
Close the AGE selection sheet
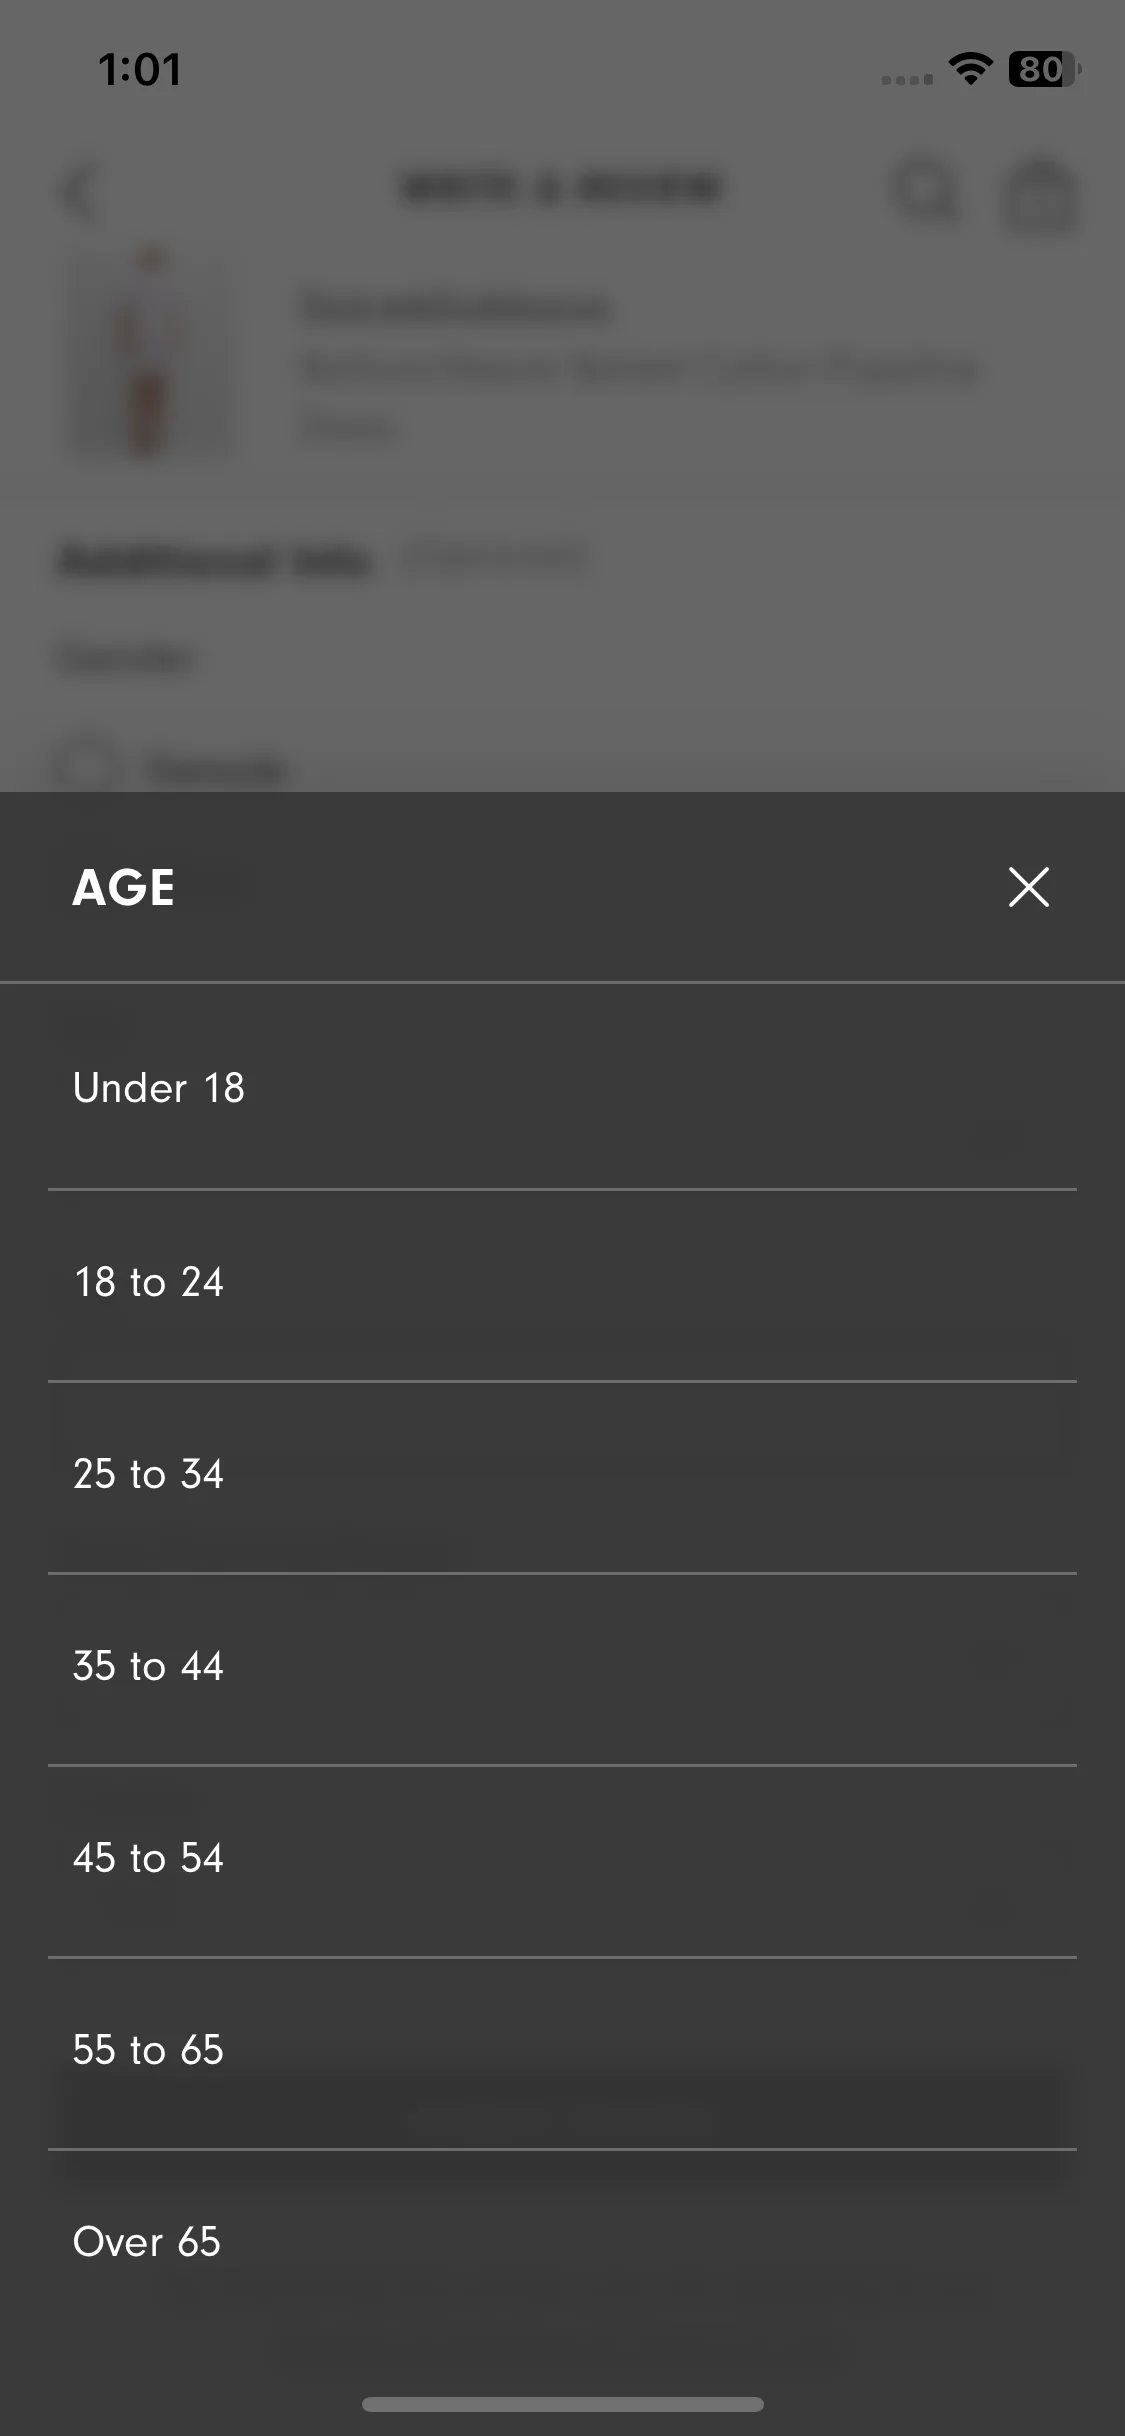1028,887
